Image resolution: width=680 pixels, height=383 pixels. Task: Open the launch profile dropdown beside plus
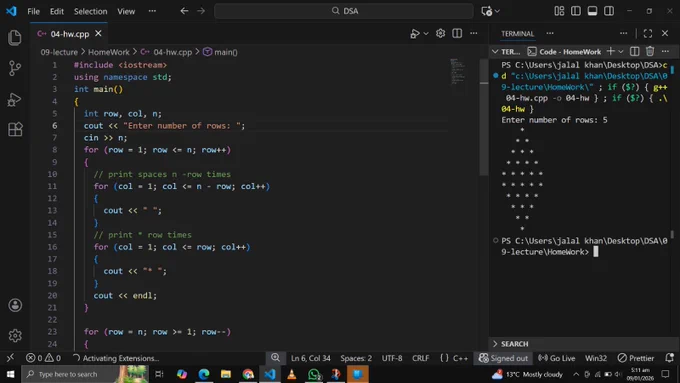pyautogui.click(x=621, y=52)
